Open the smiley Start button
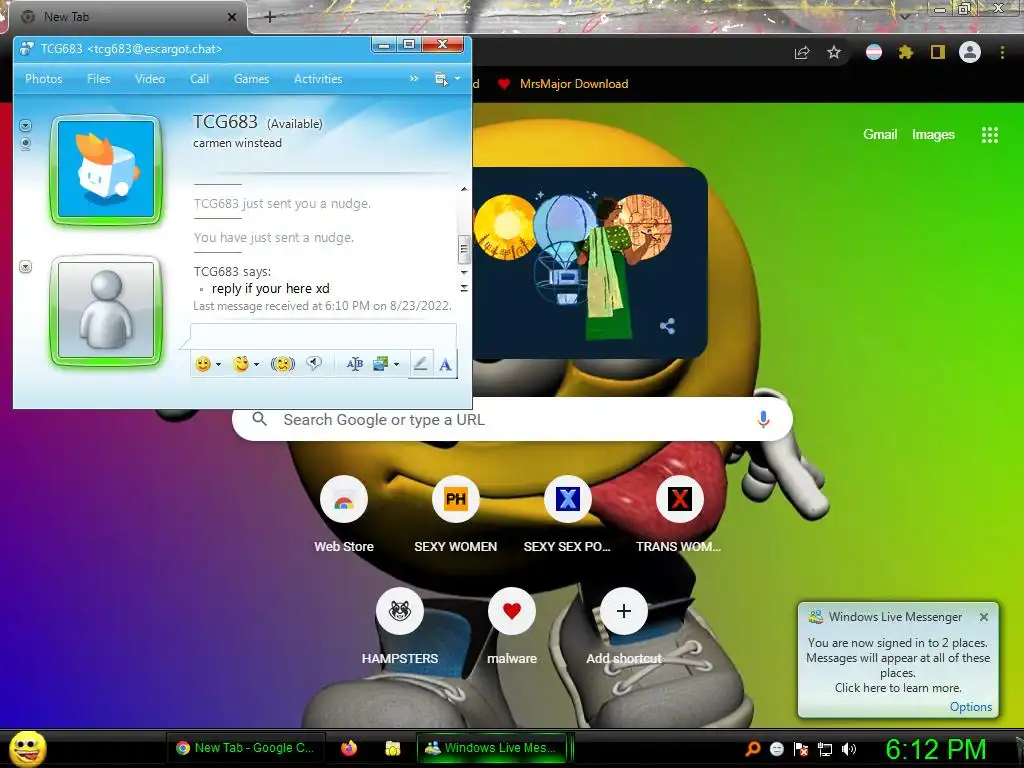The image size is (1024, 768). coord(27,748)
